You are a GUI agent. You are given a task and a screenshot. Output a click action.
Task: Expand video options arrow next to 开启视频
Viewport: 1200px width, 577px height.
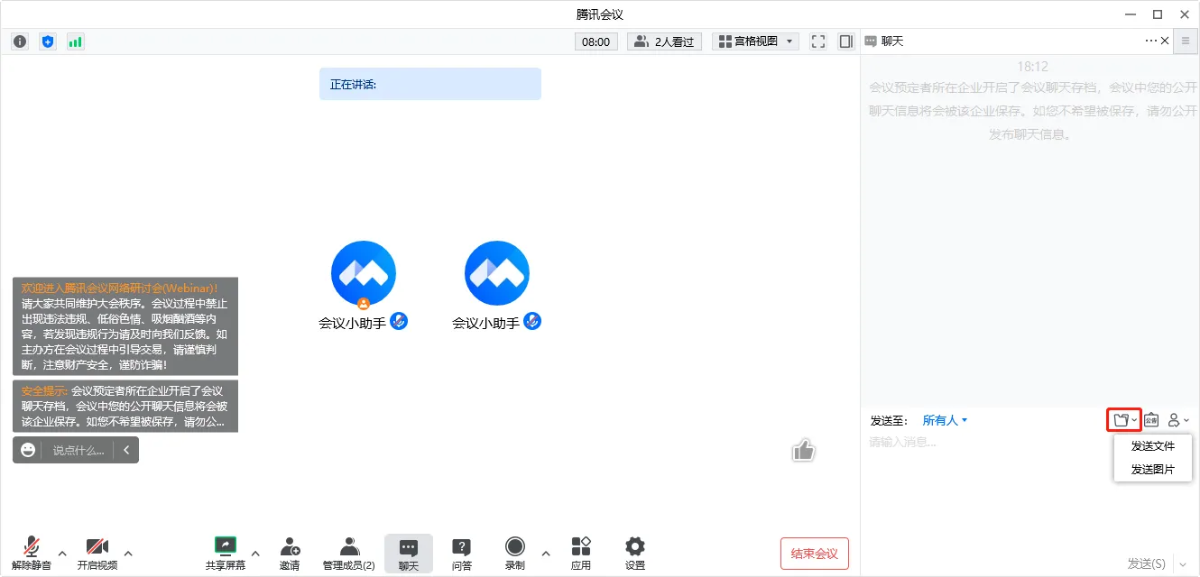click(127, 552)
